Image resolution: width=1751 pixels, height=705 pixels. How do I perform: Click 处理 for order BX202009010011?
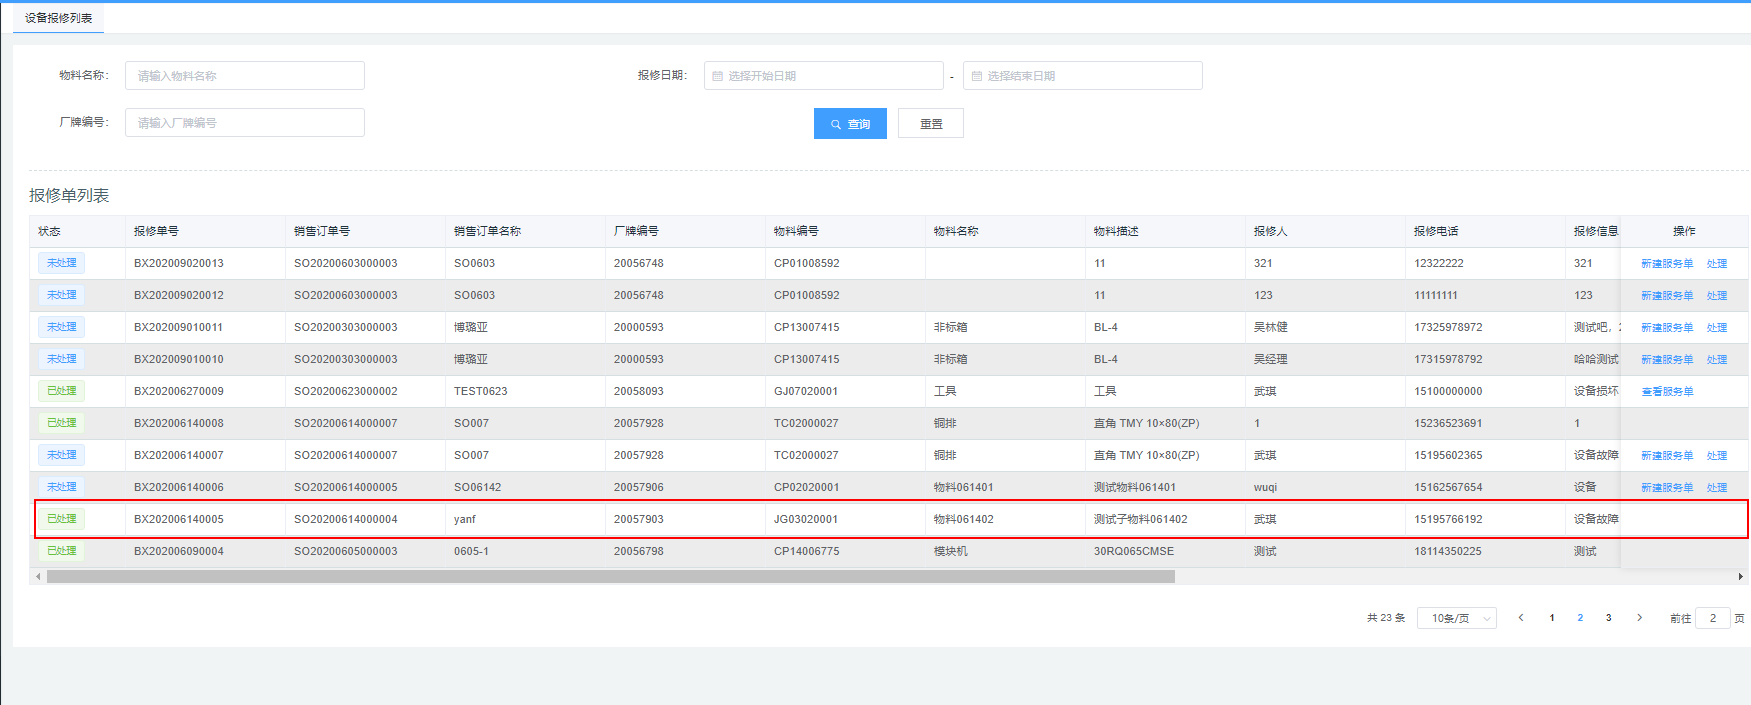tap(1717, 328)
